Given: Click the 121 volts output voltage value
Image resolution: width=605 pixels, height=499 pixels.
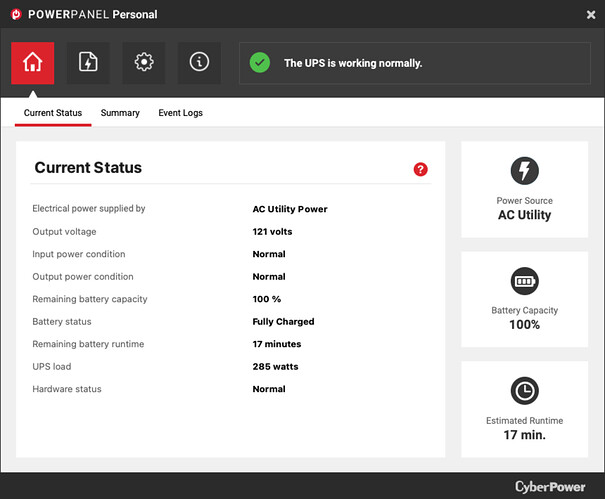Looking at the screenshot, I should pos(272,232).
